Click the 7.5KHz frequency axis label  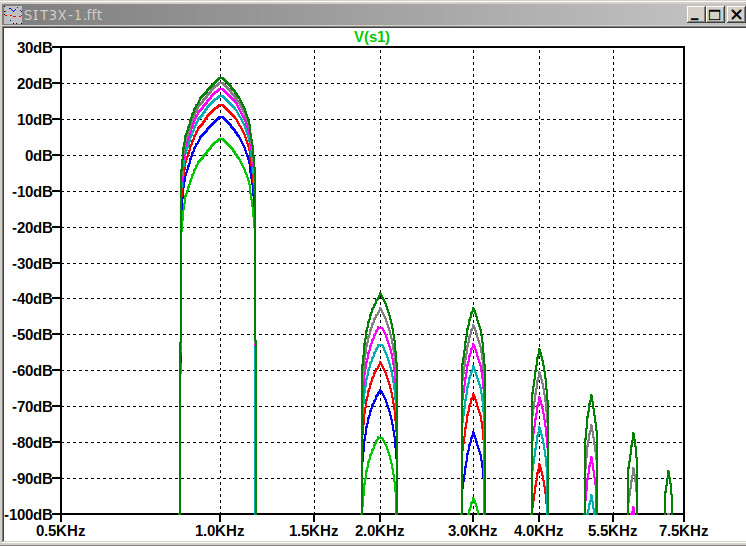click(684, 530)
